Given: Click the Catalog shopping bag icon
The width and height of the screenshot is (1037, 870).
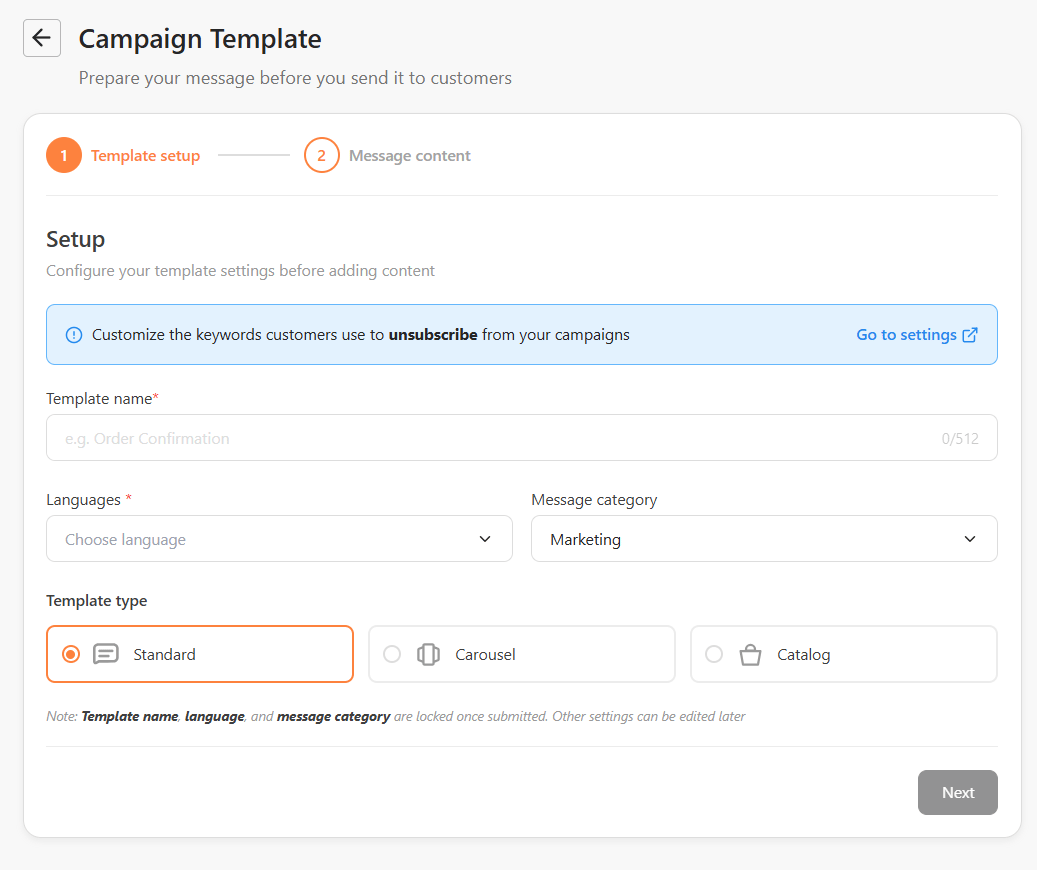Looking at the screenshot, I should point(750,654).
